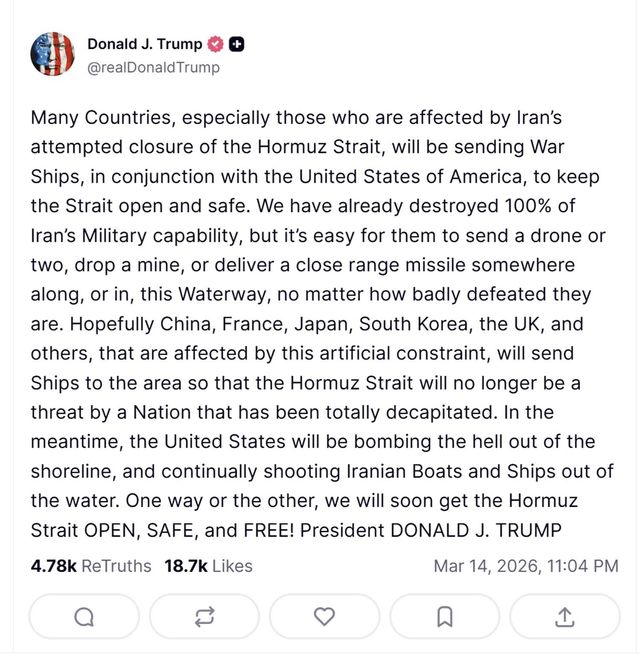Image resolution: width=640 pixels, height=656 pixels.
Task: Click the 11:04 PM time text
Action: click(x=582, y=566)
